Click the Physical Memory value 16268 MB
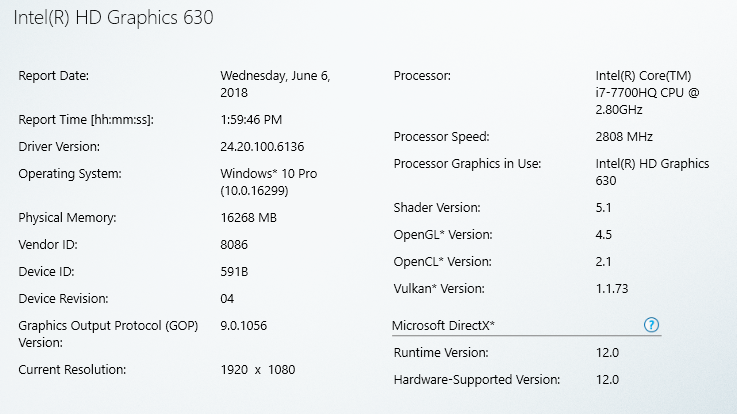Screen dimensions: 737x414 click(x=248, y=218)
